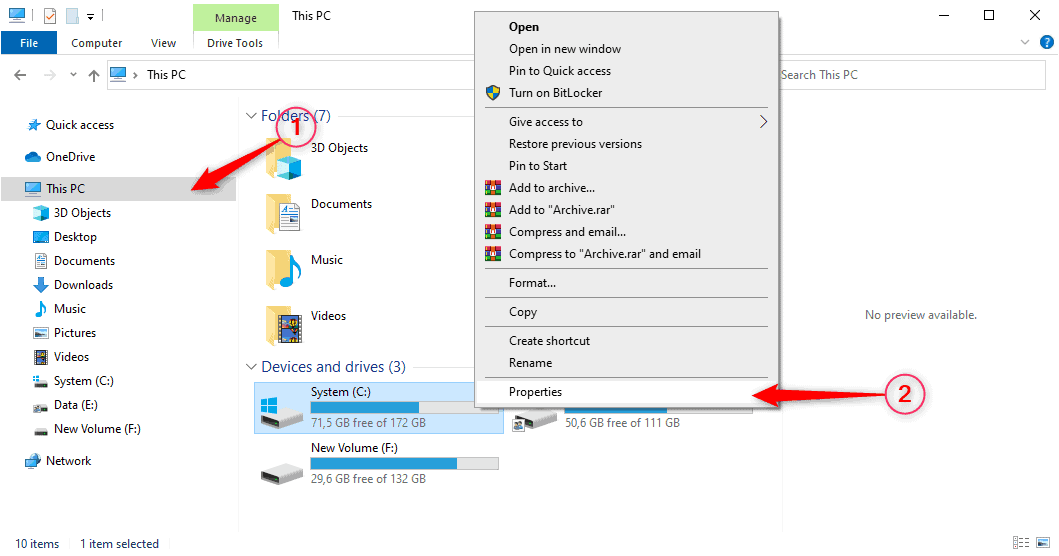Screen dimensions: 1059x556
Task: Select Quick access in navigation pane
Action: (80, 125)
